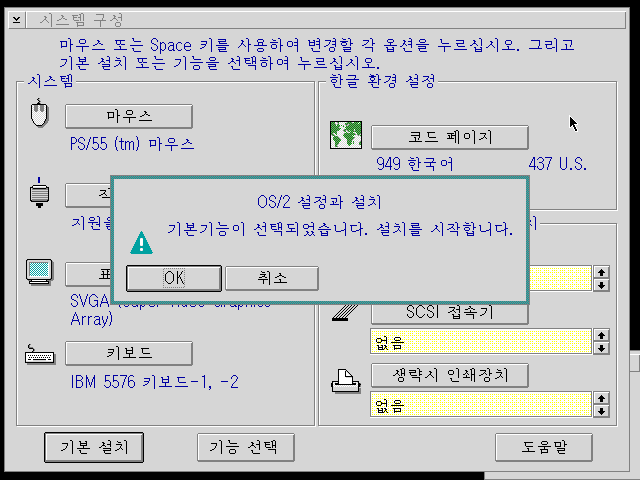Screen dimensions: 640x480
Task: Click the '437 U.S.' code page text
Action: tap(558, 164)
